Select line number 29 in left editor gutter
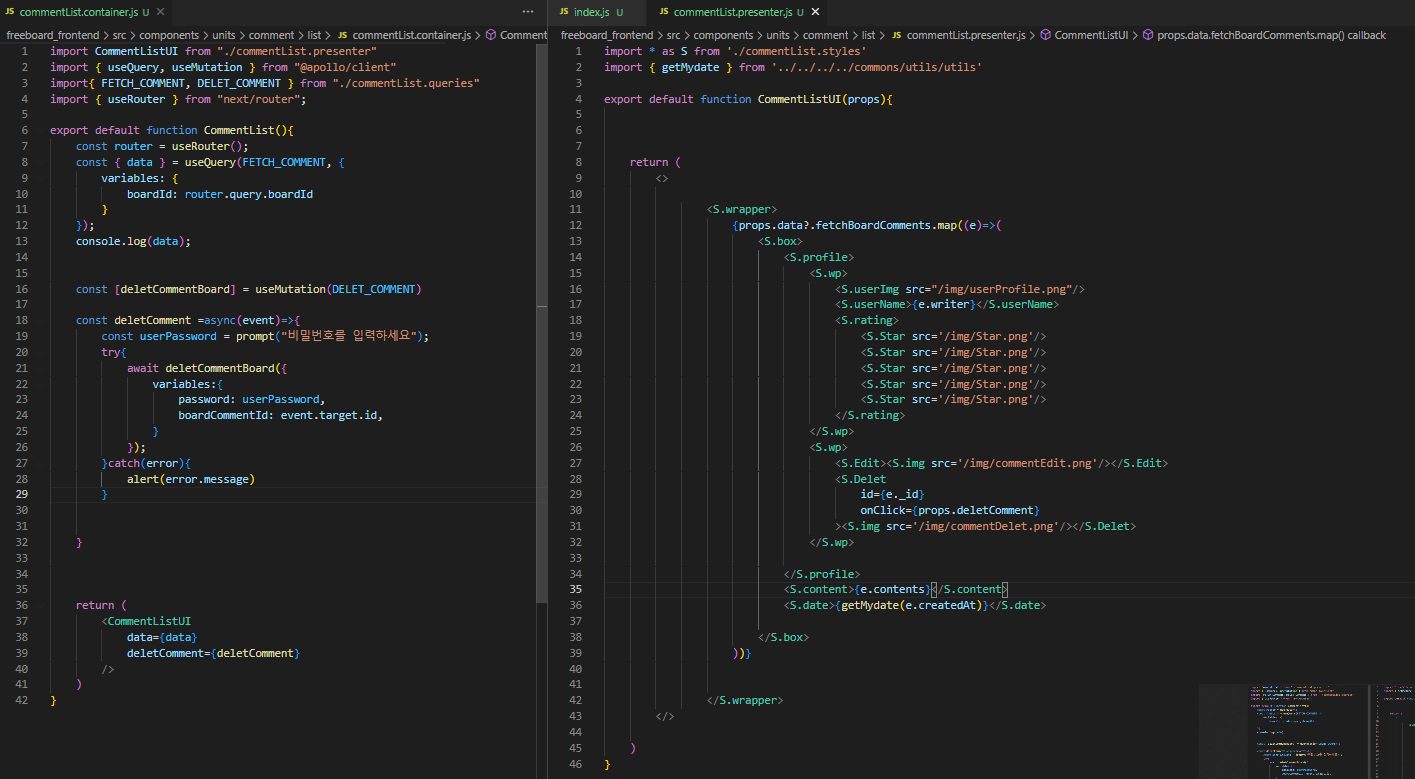The image size is (1415, 779). click(22, 494)
